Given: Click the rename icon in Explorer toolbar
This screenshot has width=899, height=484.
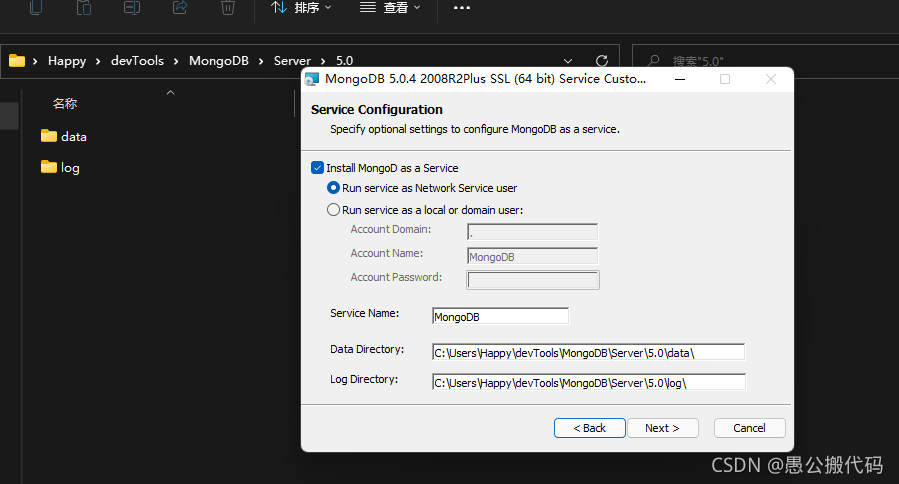Looking at the screenshot, I should coord(132,7).
